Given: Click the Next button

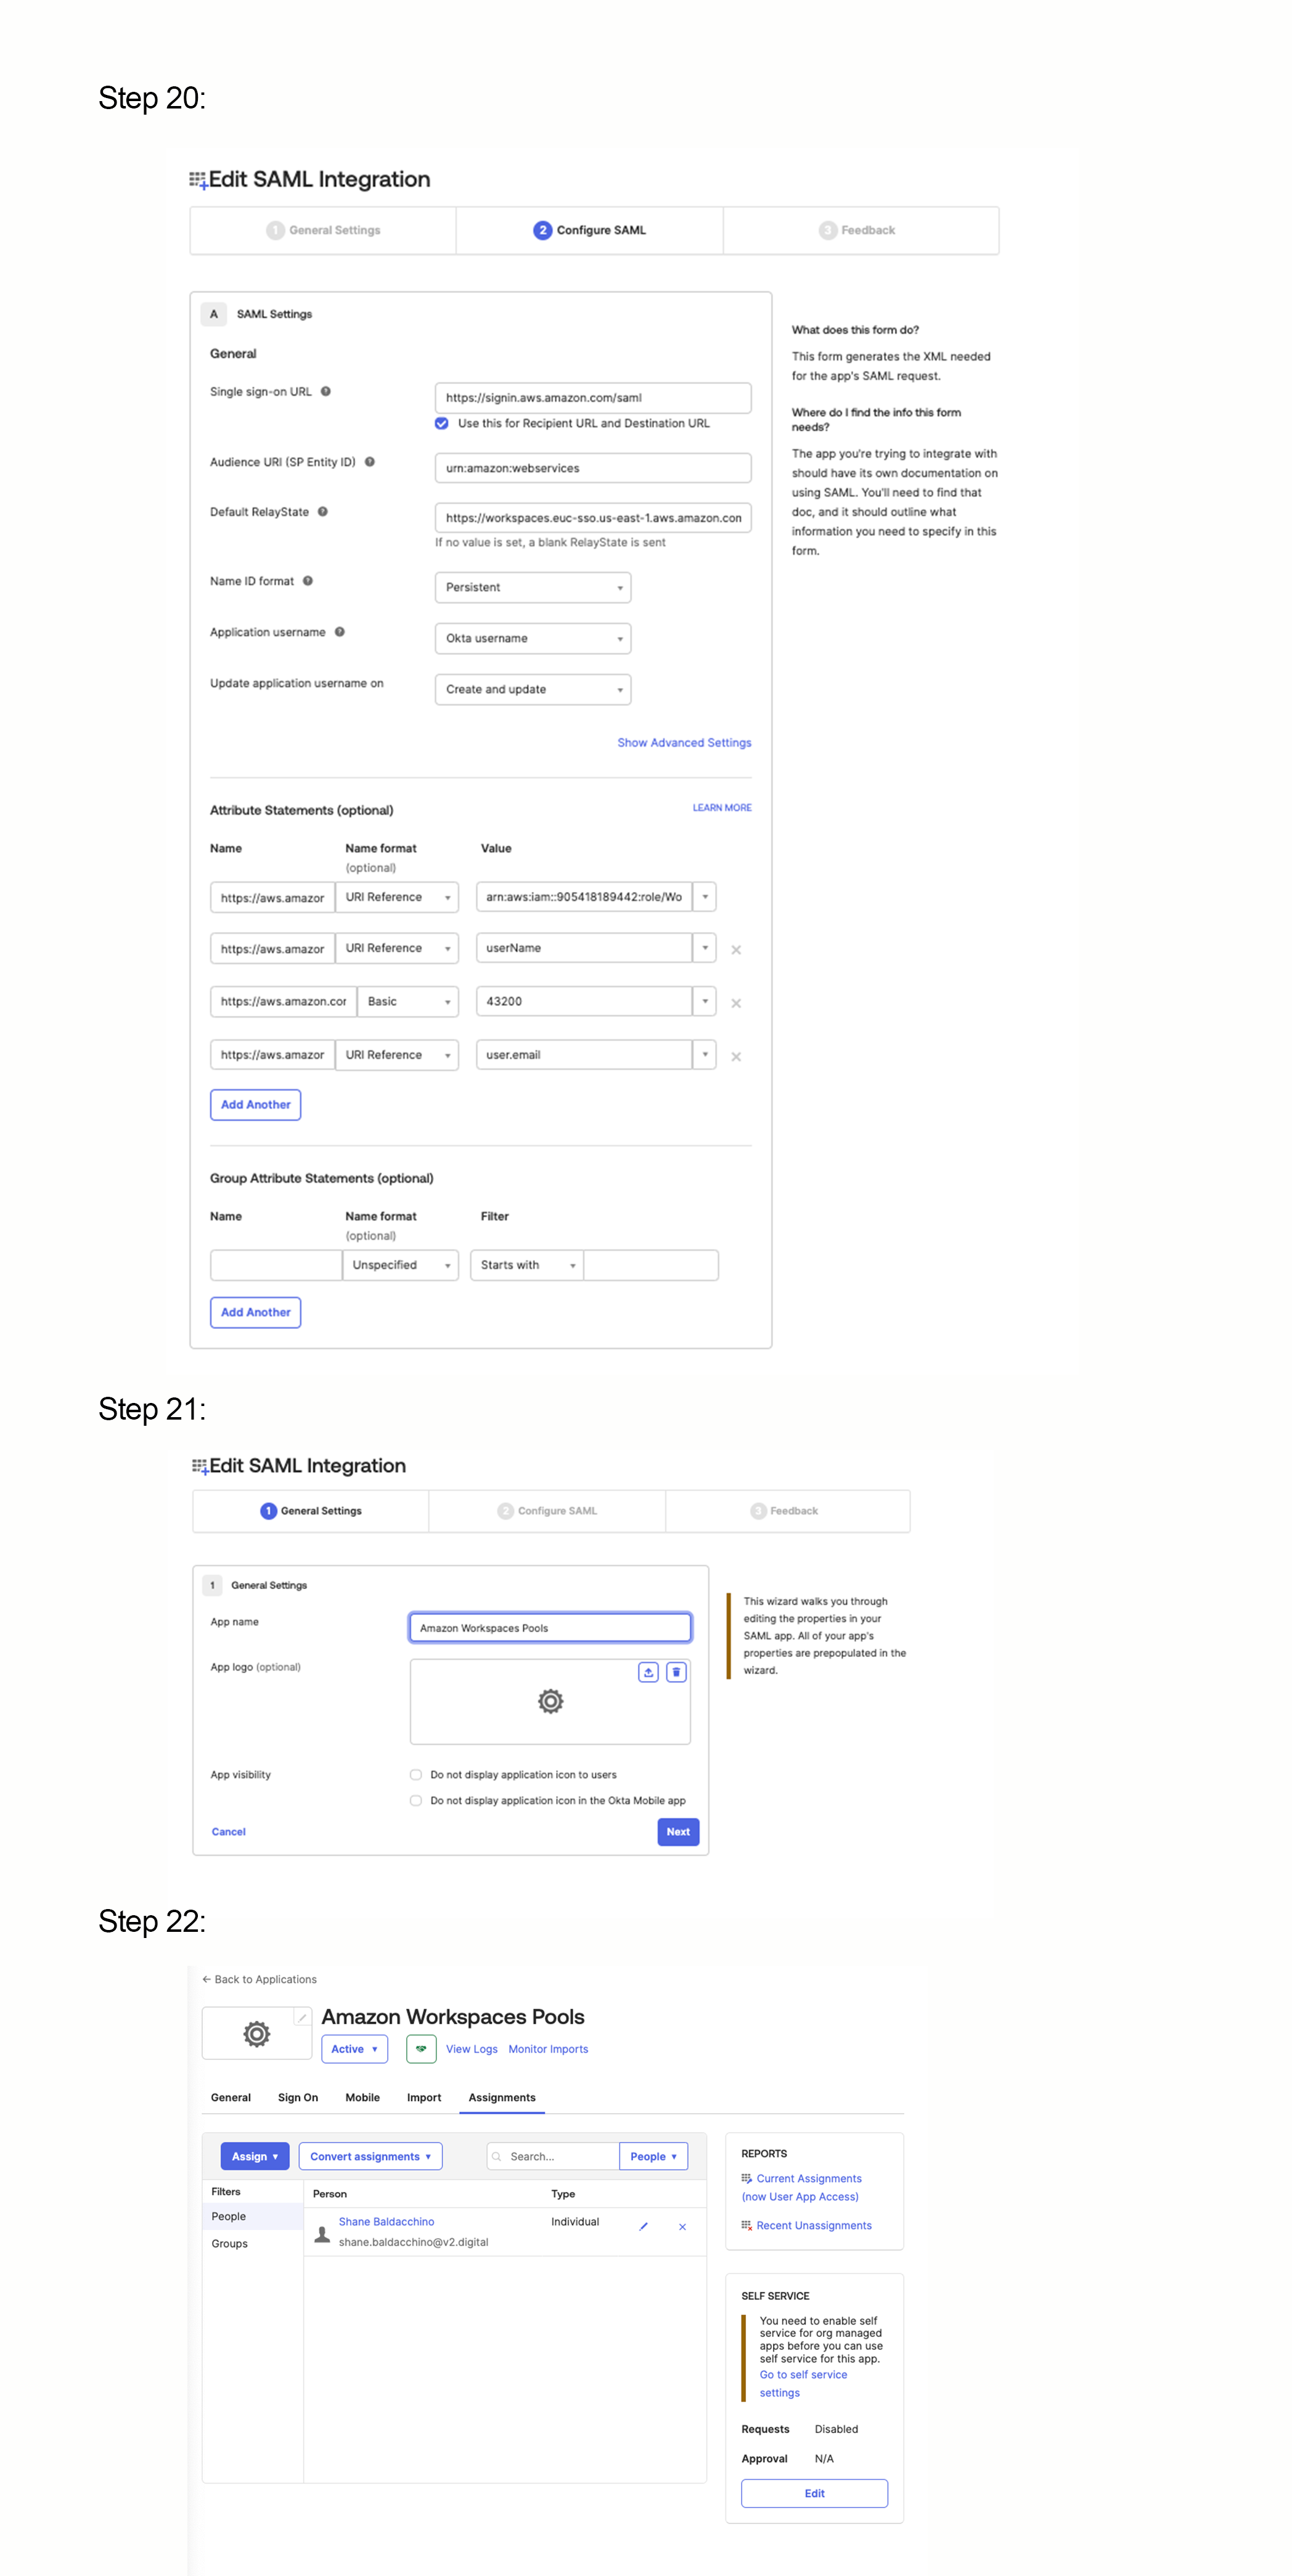Looking at the screenshot, I should (x=679, y=1833).
